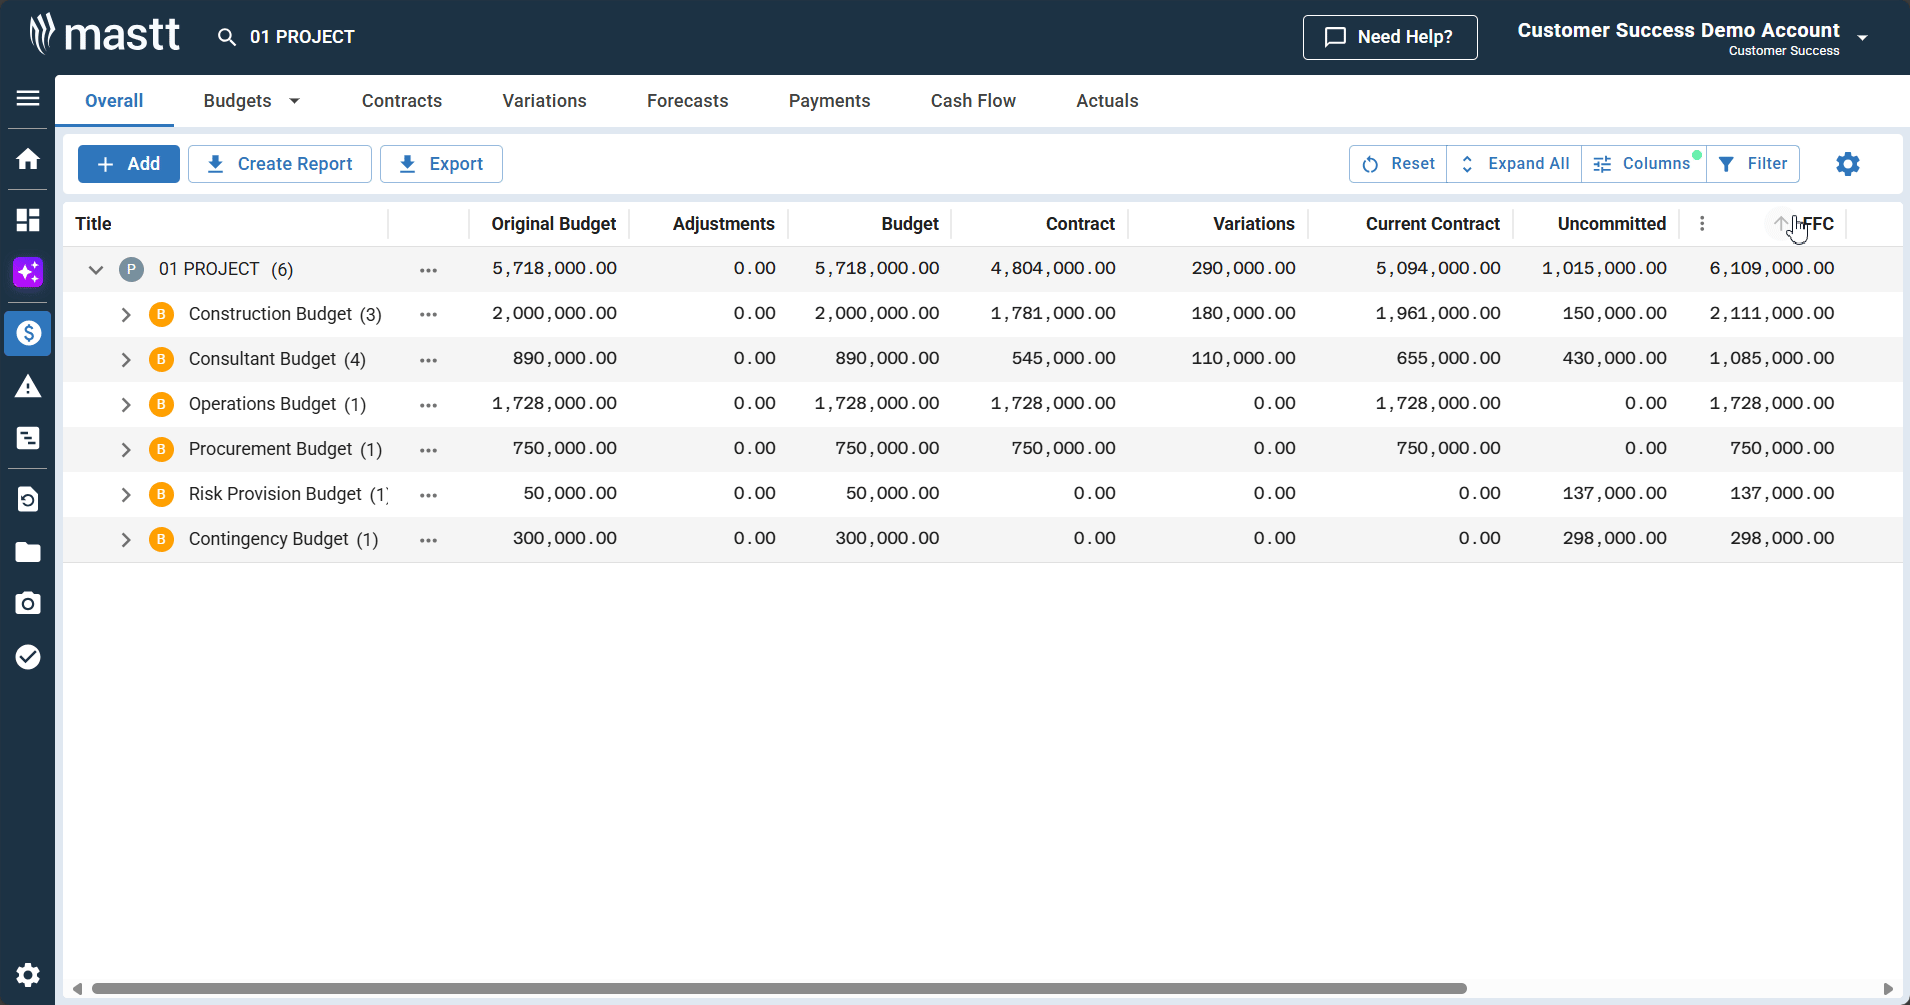
Task: Click the Create Report button
Action: point(280,164)
